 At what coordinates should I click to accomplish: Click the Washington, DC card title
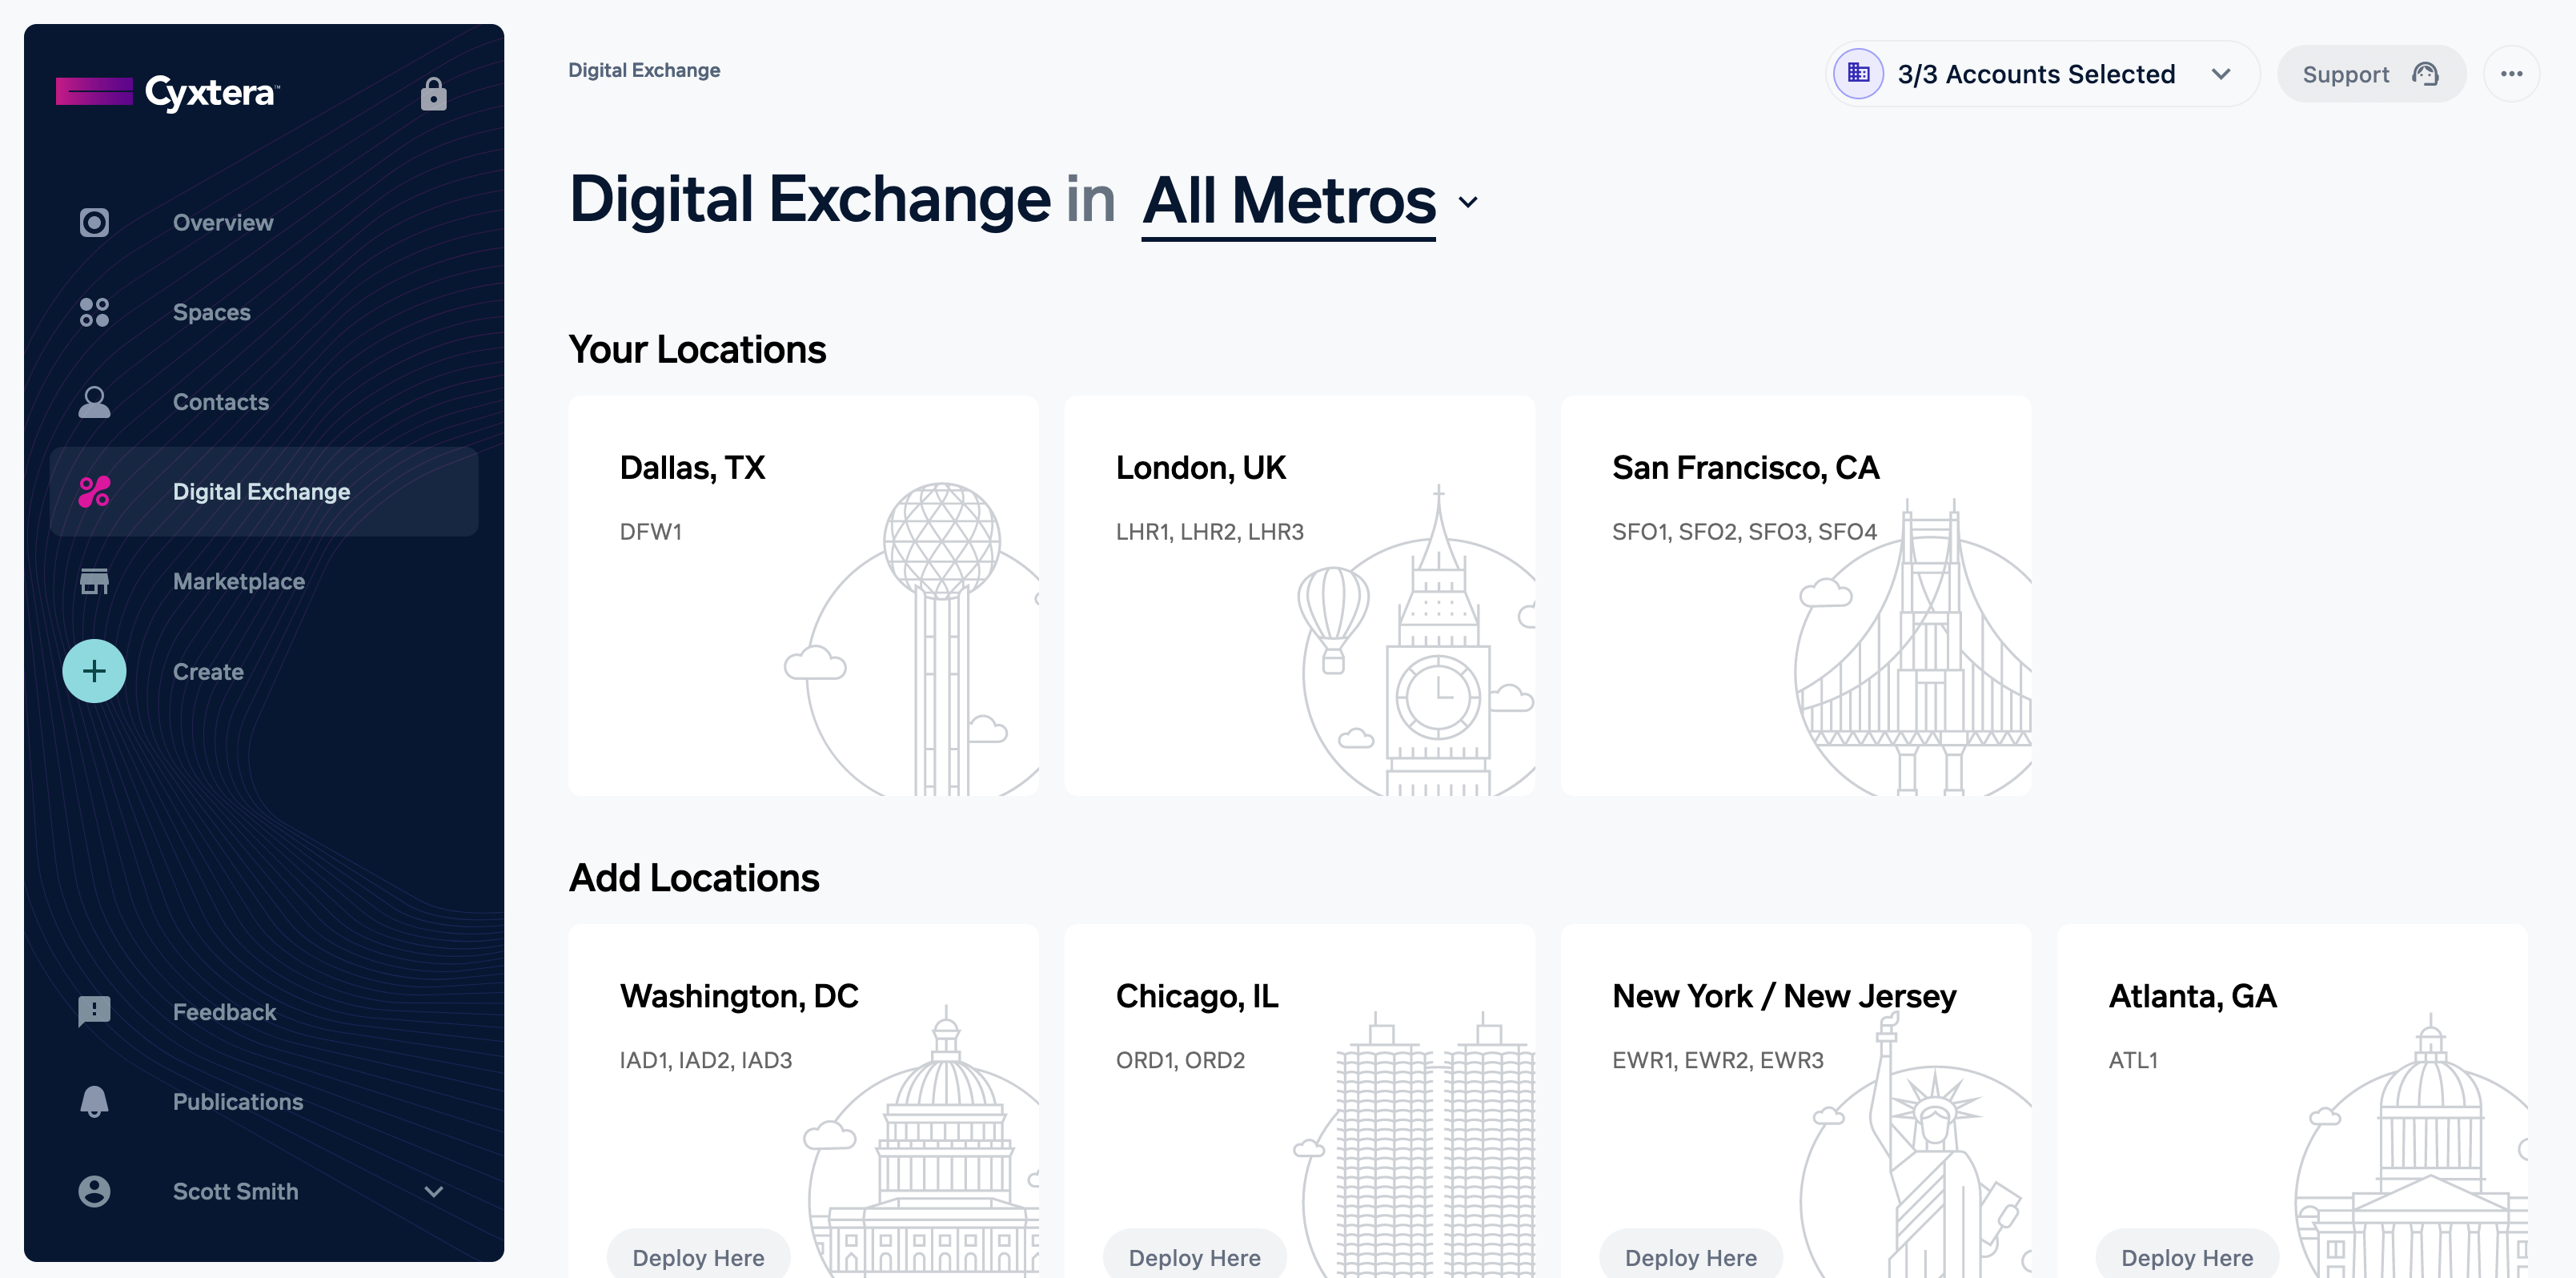tap(739, 996)
